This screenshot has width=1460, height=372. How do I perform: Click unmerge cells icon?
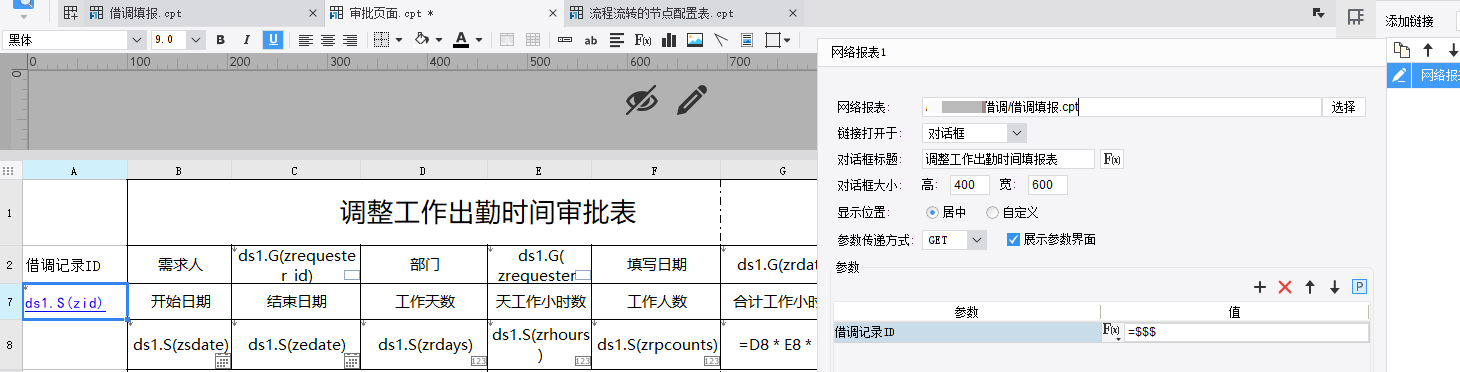(533, 40)
